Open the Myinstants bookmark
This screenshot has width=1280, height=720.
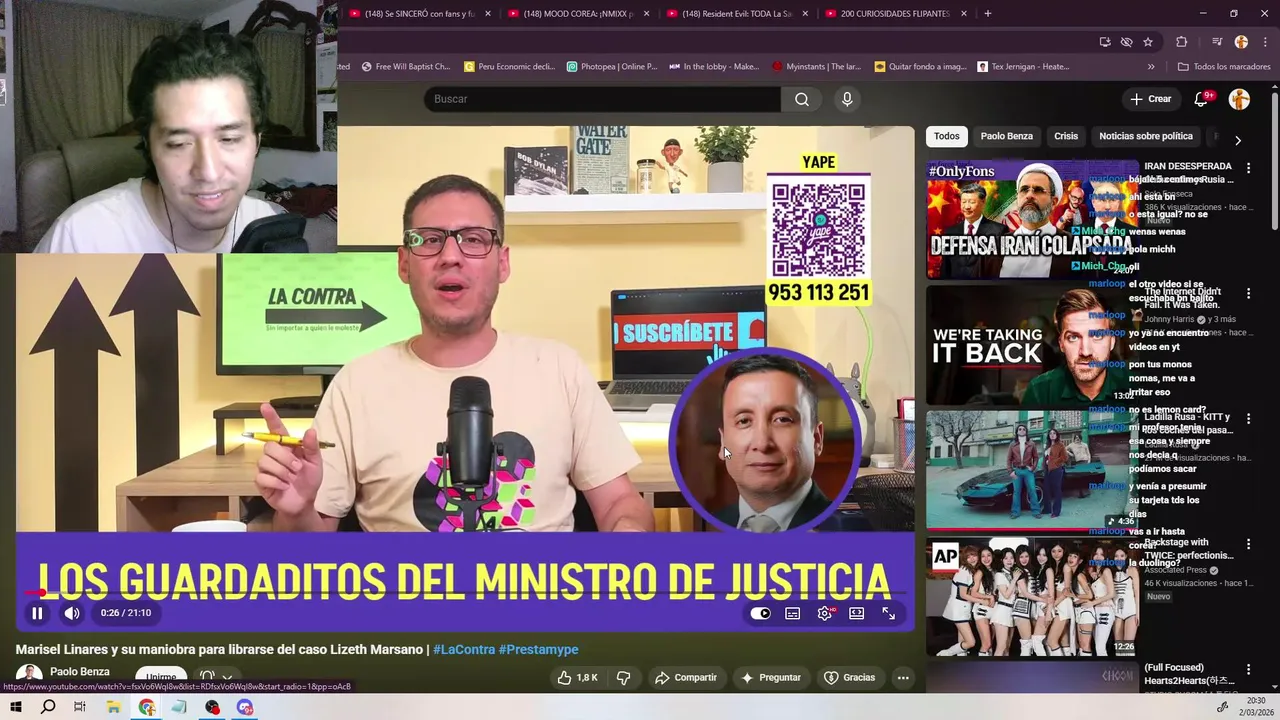click(817, 67)
